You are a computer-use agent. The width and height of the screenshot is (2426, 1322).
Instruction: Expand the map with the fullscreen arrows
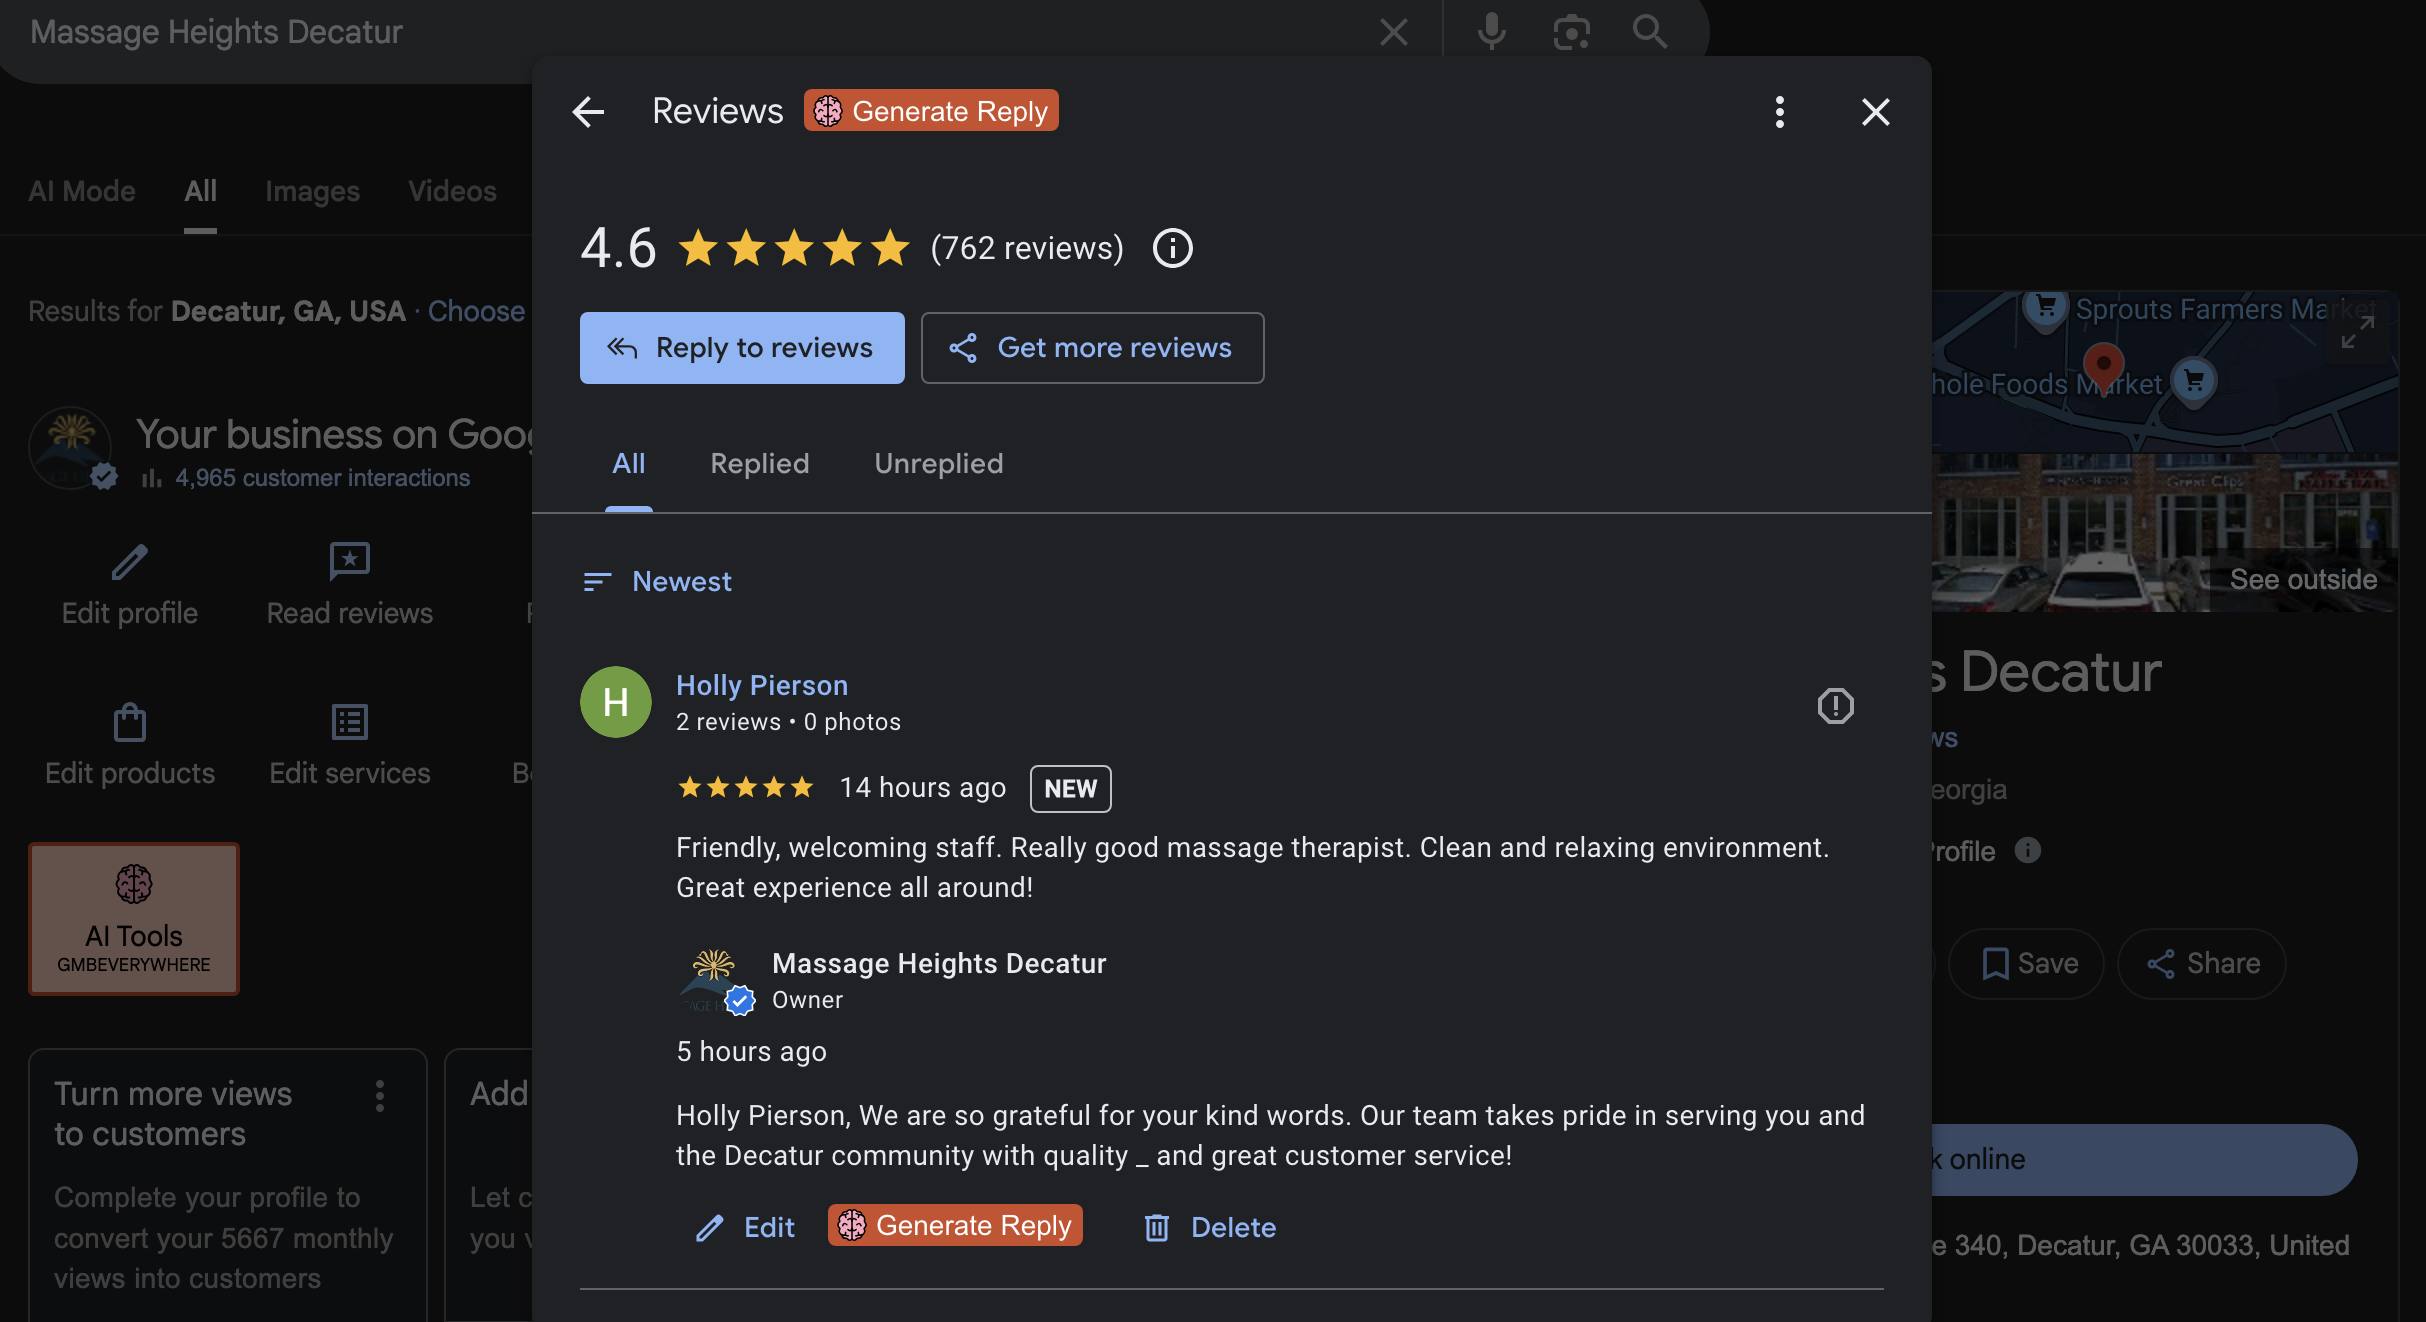(2356, 330)
